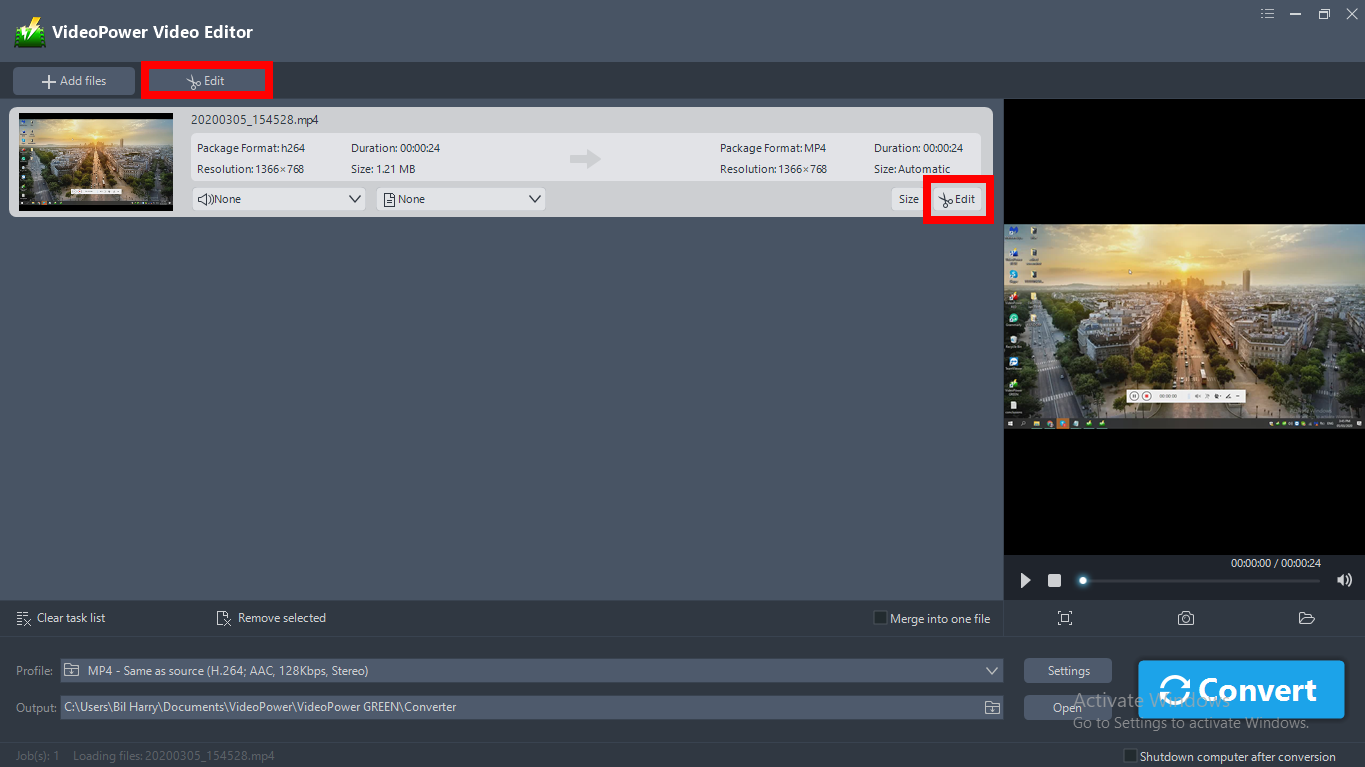
Task: Expand the subtitle None dropdown
Action: pyautogui.click(x=461, y=199)
